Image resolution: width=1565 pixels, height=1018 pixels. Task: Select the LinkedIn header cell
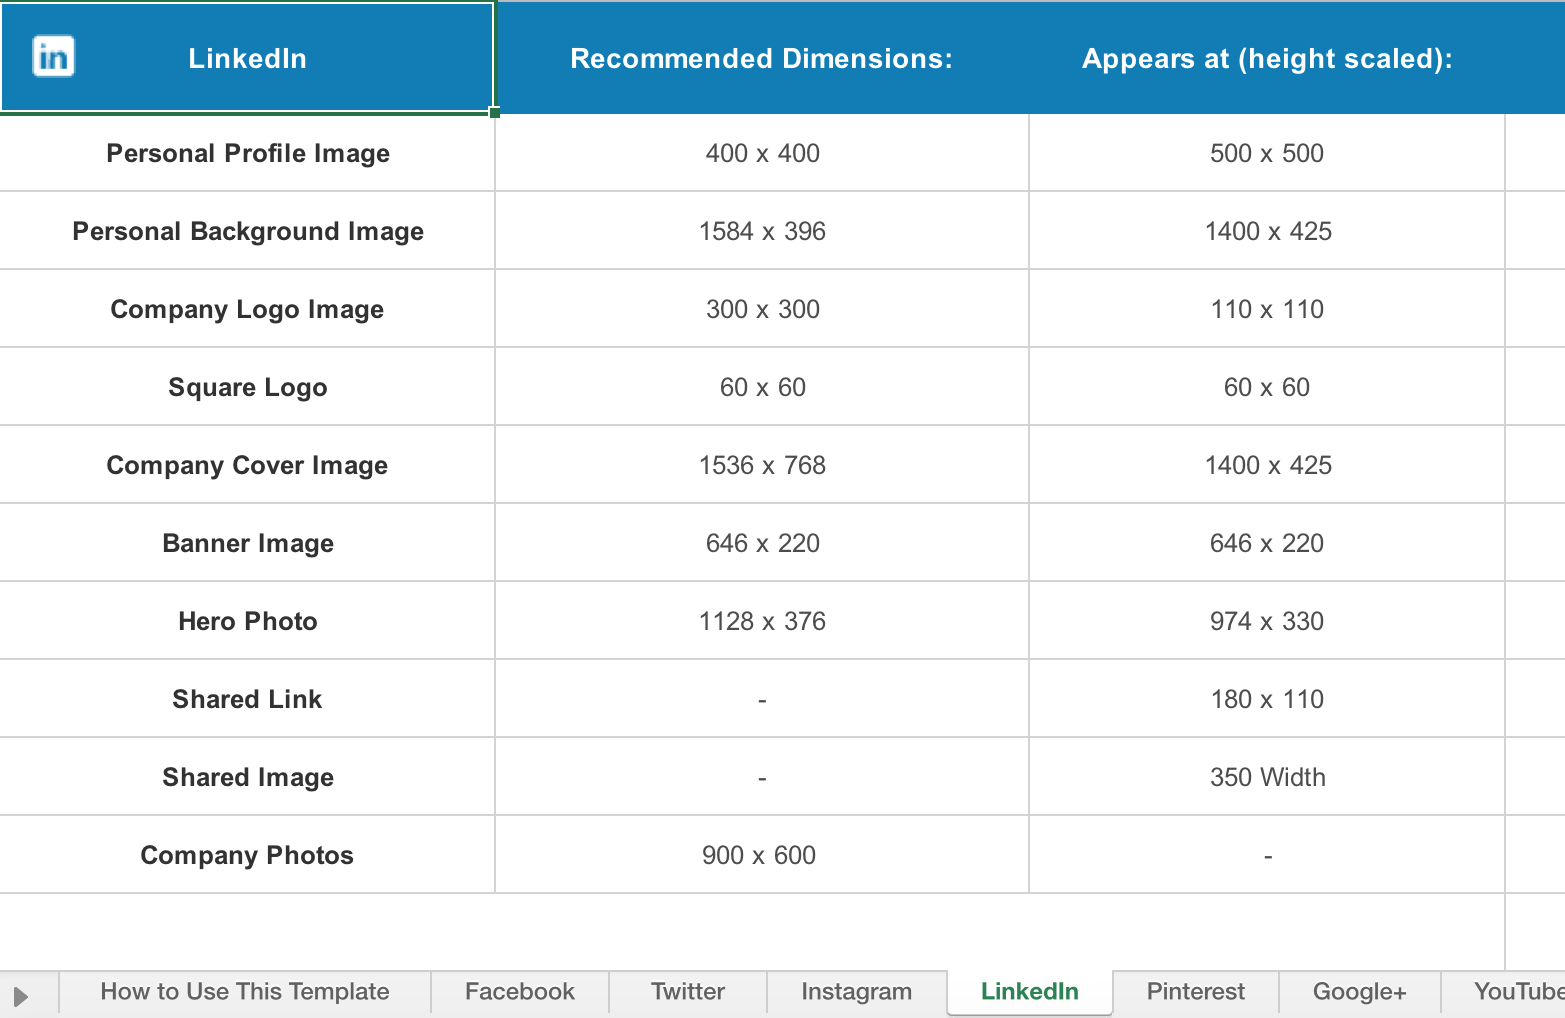247,57
